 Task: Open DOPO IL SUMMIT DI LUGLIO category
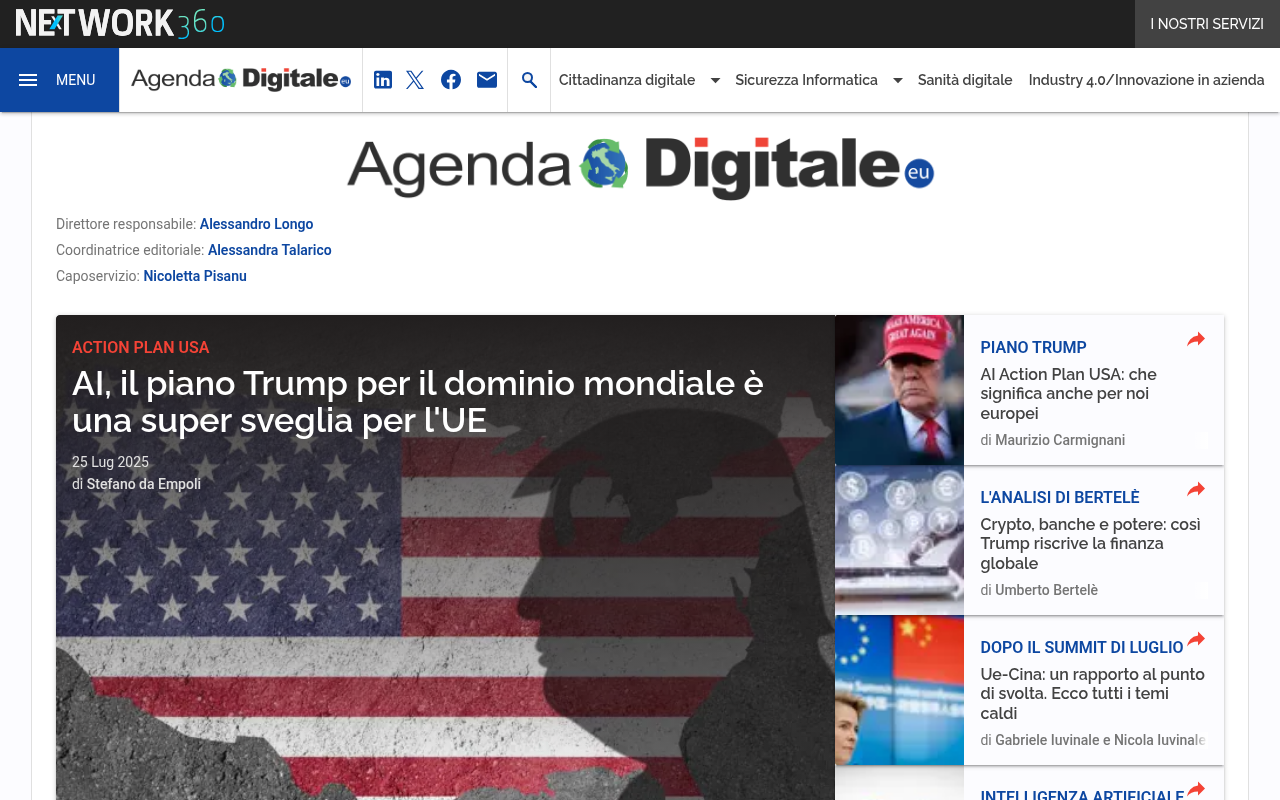click(1082, 647)
